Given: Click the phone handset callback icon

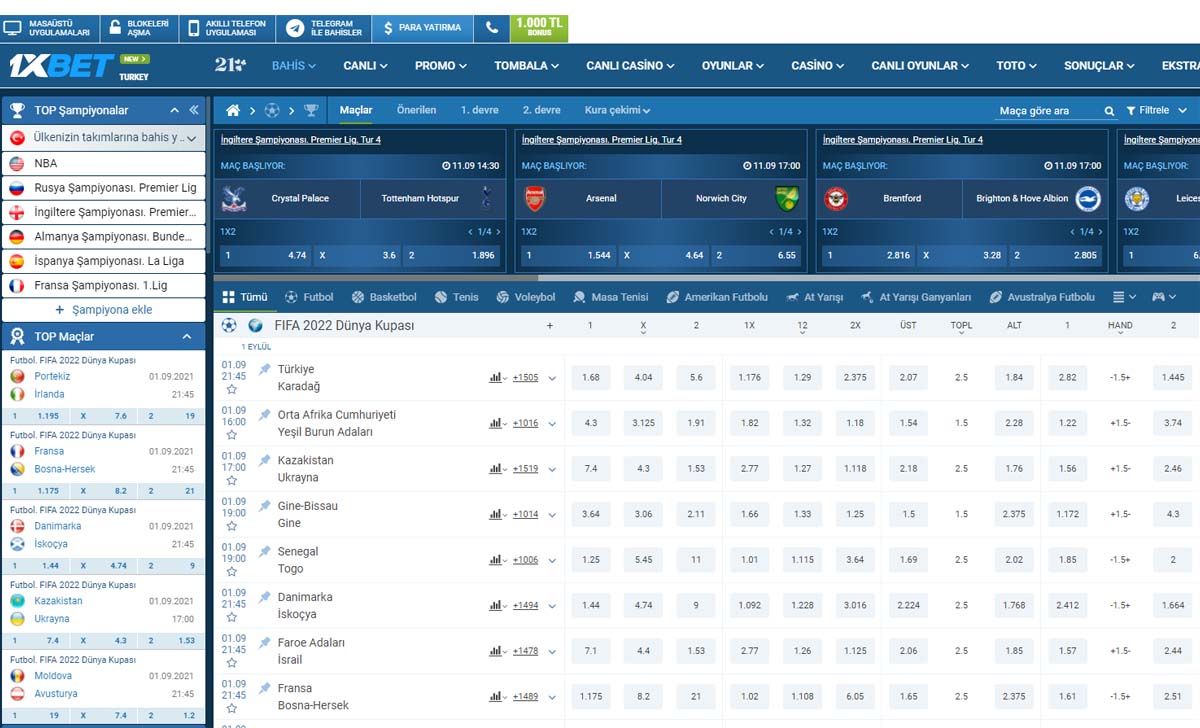Looking at the screenshot, I should tap(491, 28).
